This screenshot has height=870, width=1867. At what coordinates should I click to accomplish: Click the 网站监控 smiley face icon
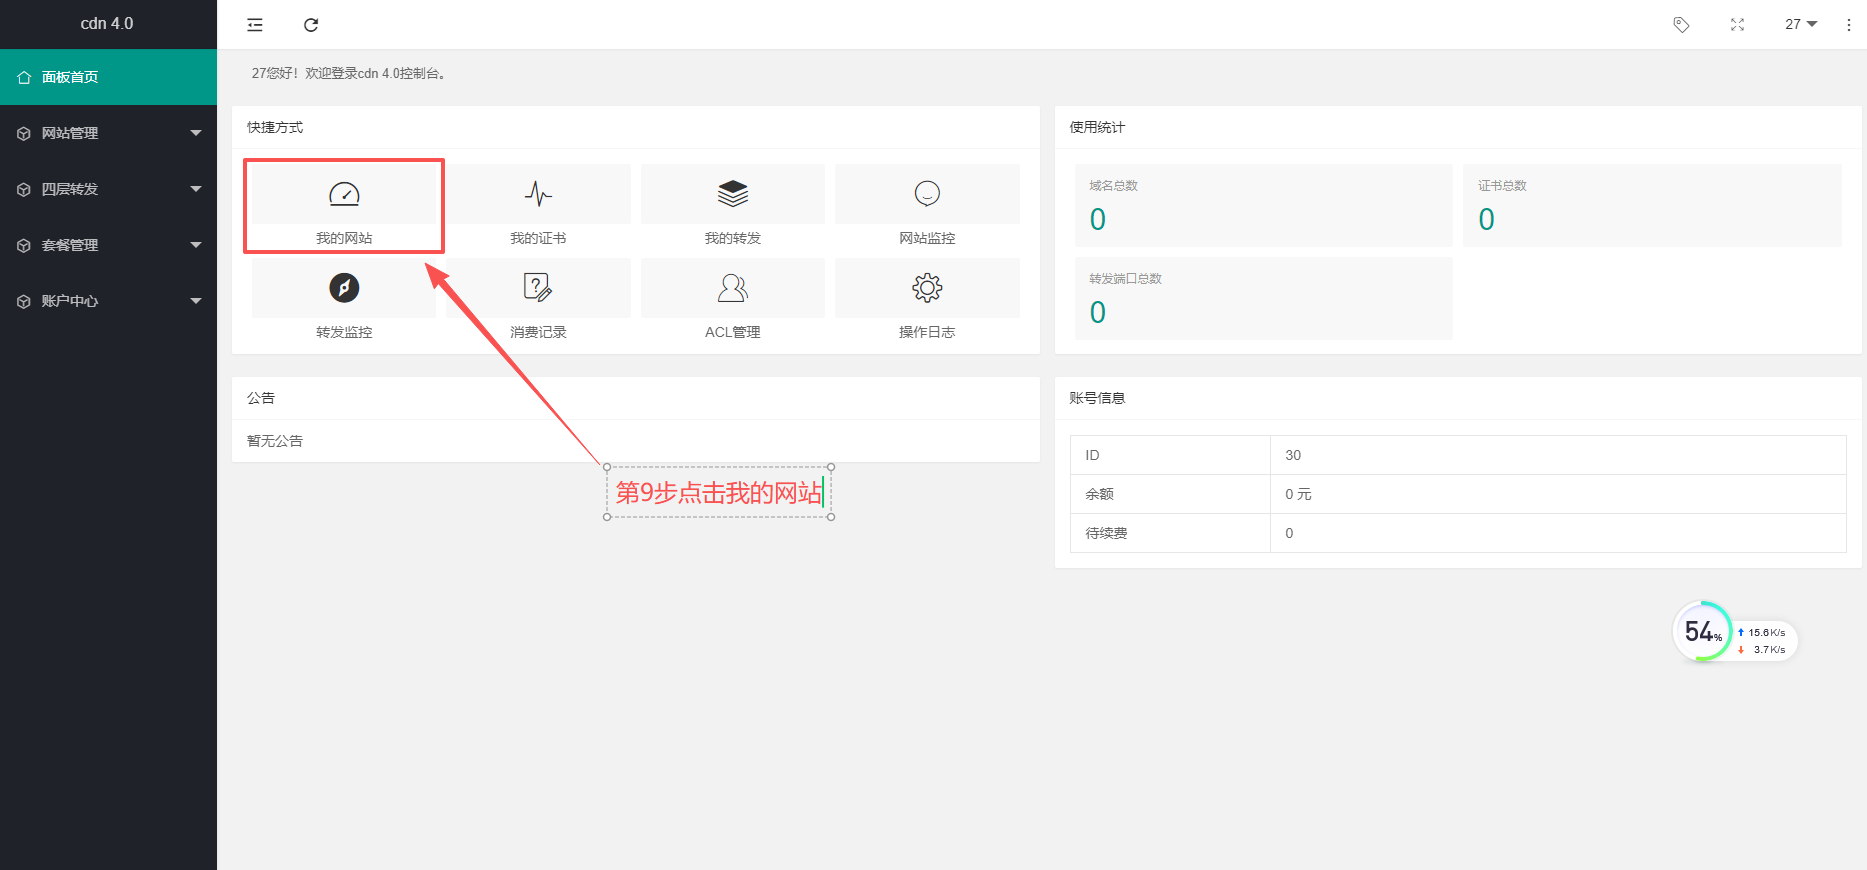point(927,194)
